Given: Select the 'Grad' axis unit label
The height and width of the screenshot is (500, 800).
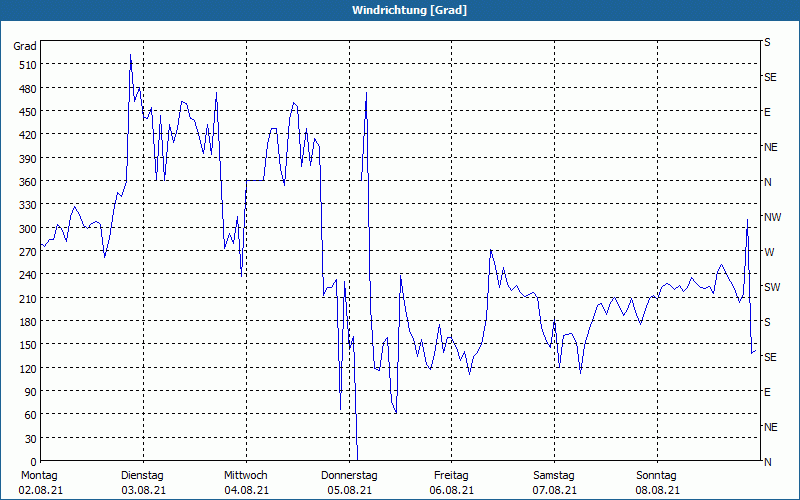Looking at the screenshot, I should 25,46.
